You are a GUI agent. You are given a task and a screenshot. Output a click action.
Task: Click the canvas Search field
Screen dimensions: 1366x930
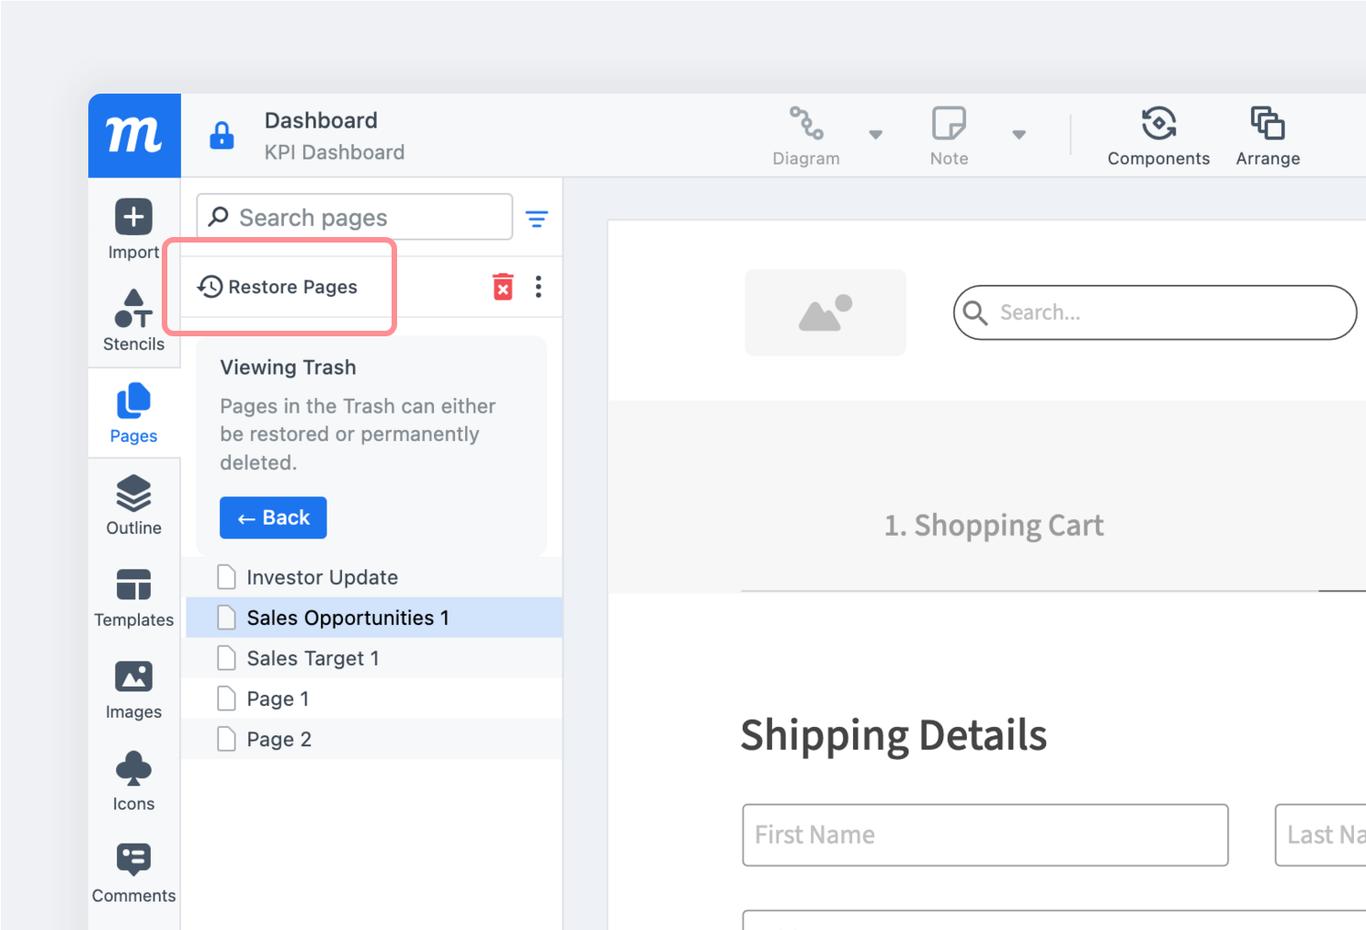click(x=1155, y=313)
